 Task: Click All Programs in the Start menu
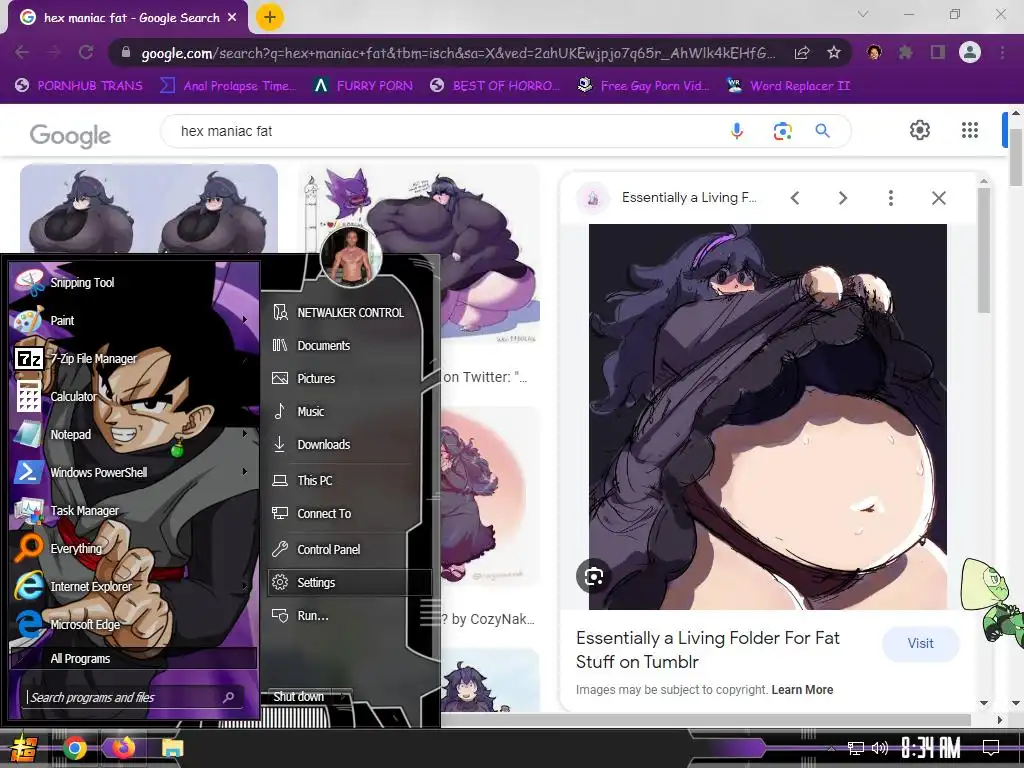pyautogui.click(x=133, y=658)
